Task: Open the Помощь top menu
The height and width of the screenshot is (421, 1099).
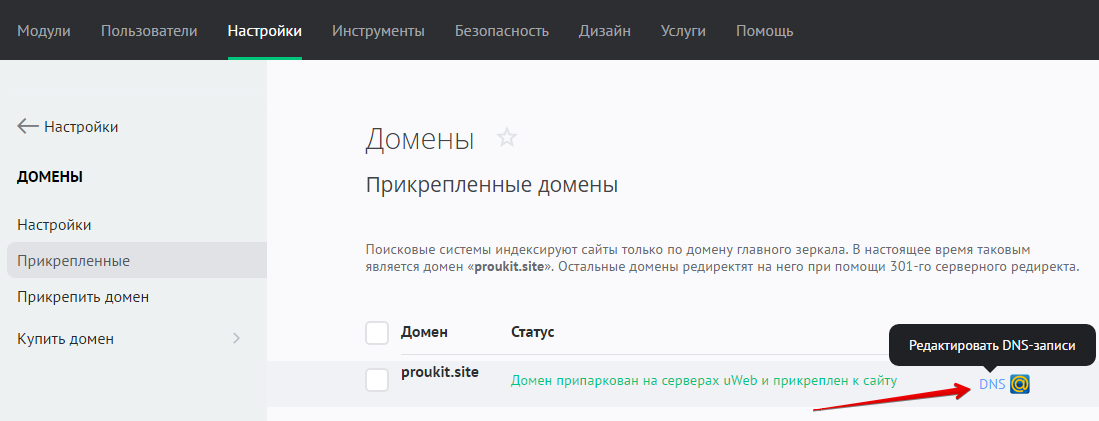Action: click(x=765, y=31)
